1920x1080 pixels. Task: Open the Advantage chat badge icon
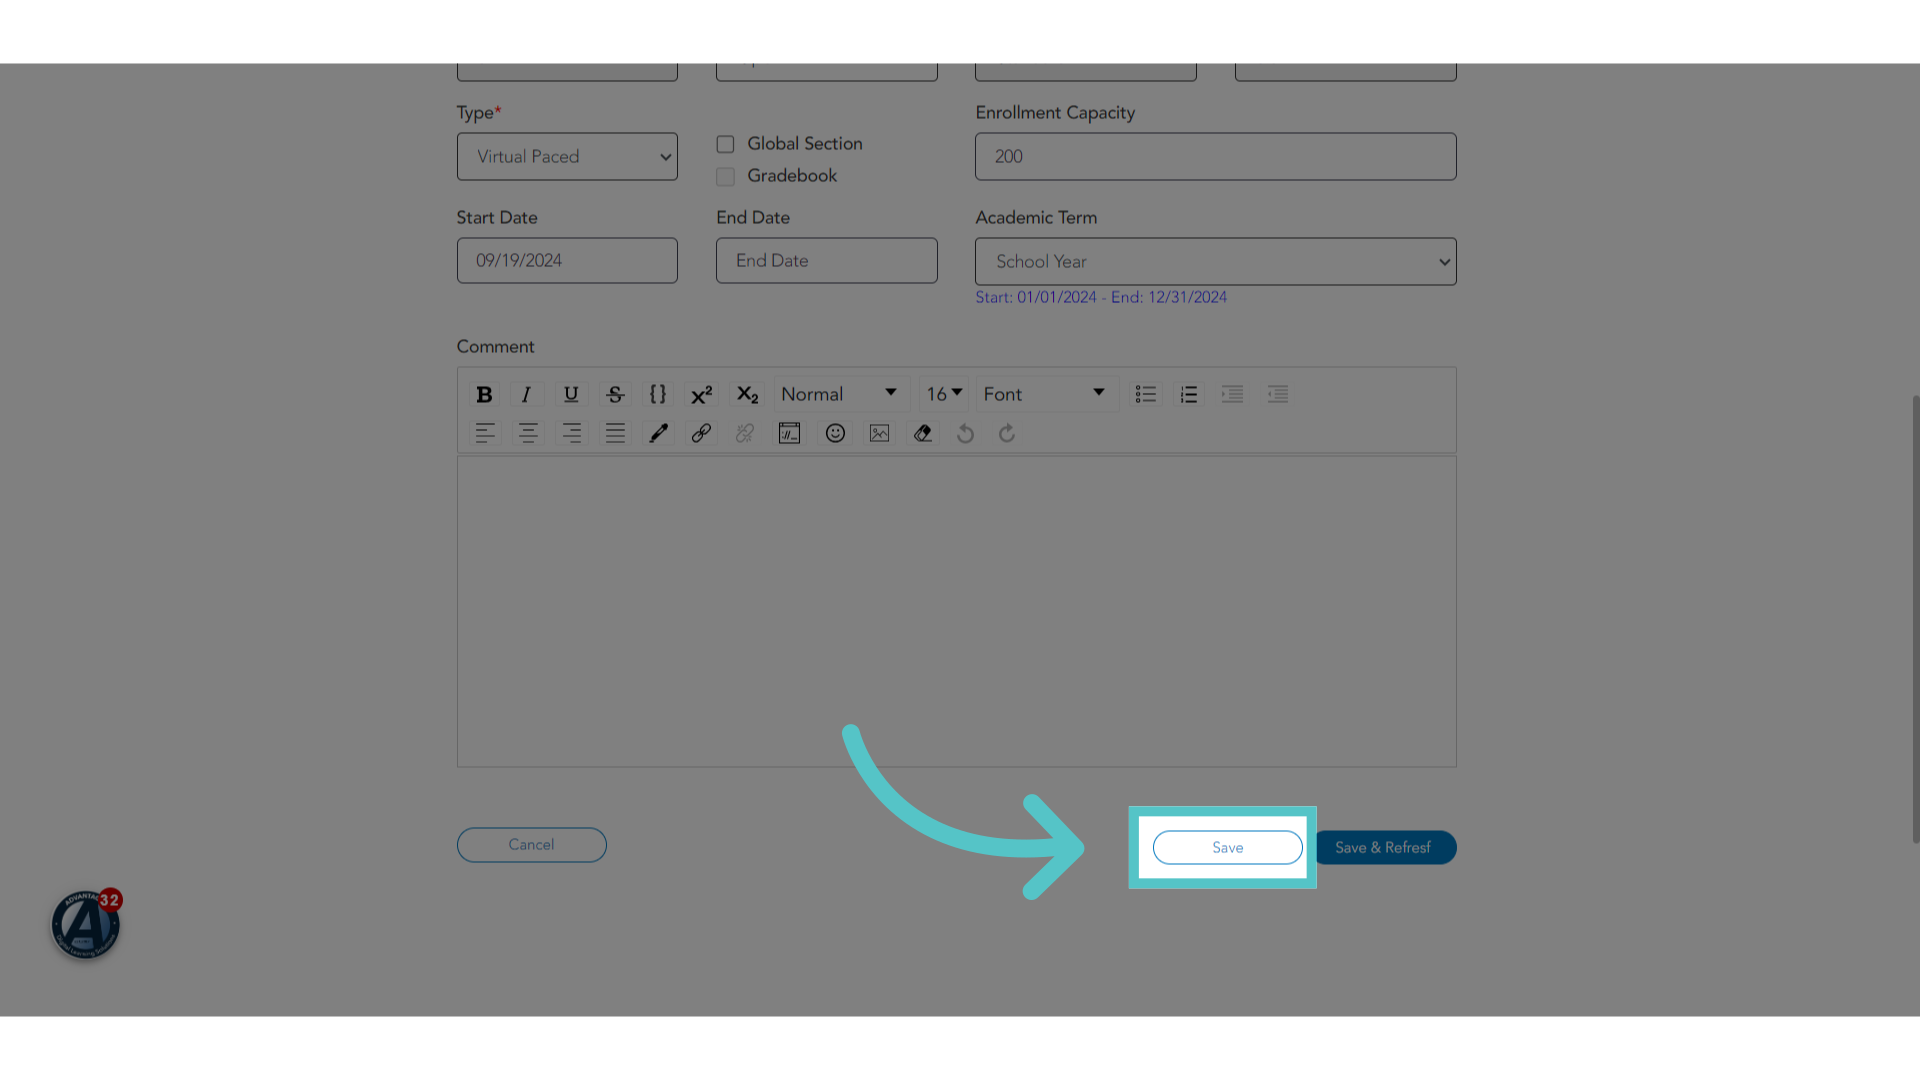pyautogui.click(x=86, y=924)
